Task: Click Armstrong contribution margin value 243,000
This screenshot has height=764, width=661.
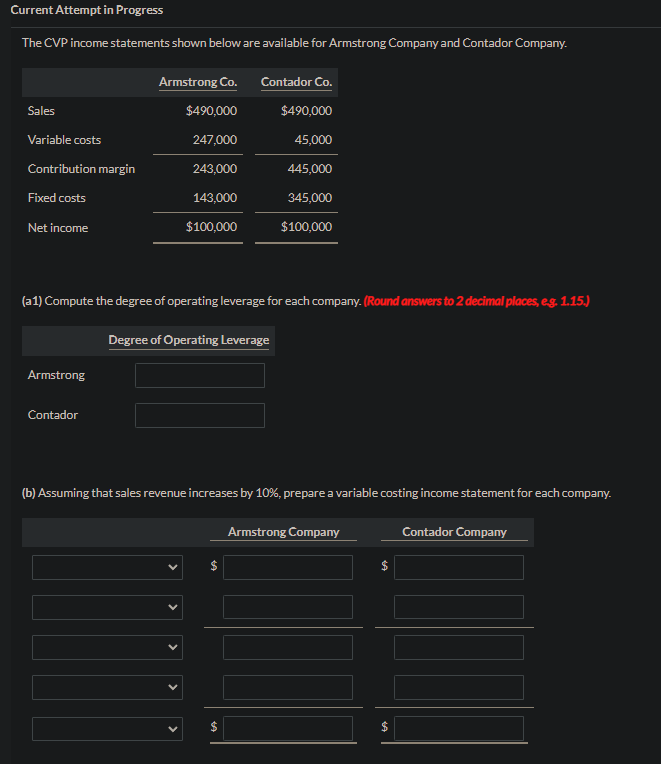Action: (x=215, y=169)
